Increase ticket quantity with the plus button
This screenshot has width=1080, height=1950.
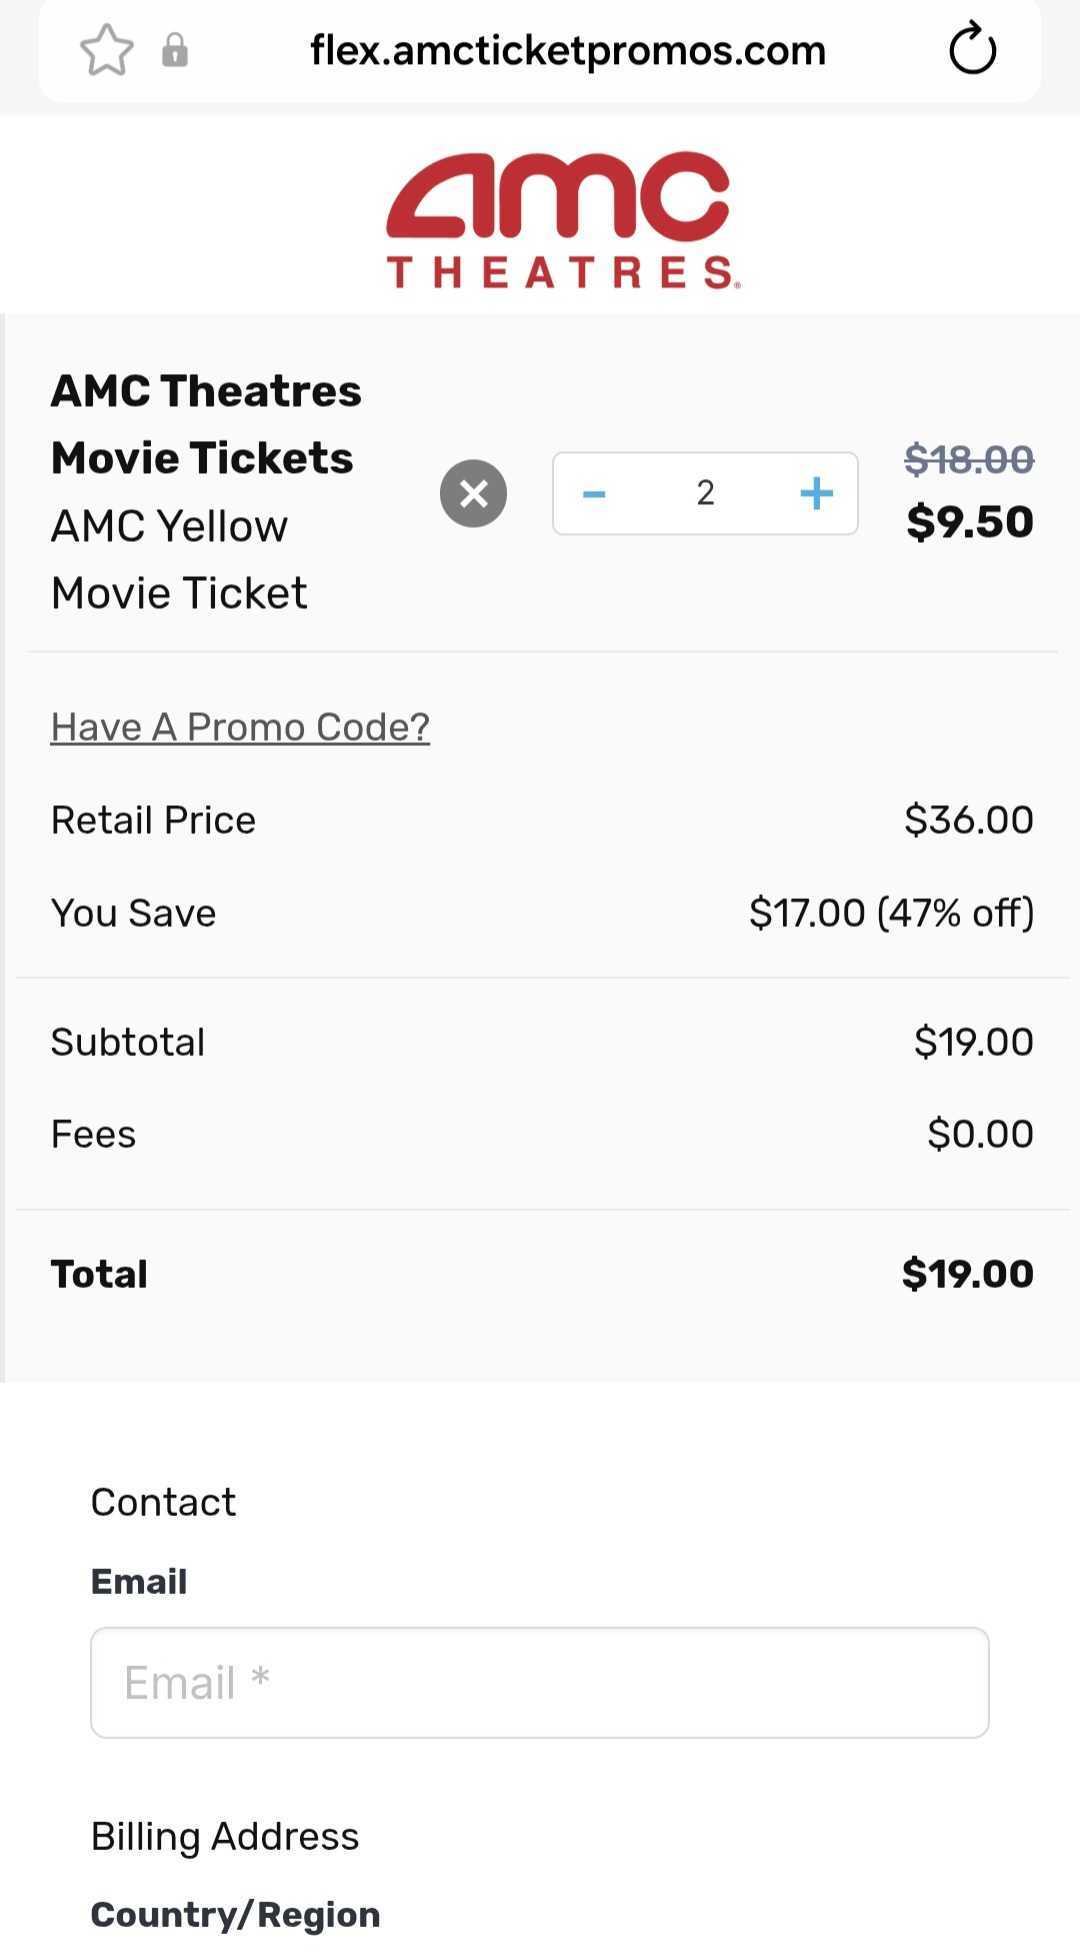pyautogui.click(x=817, y=493)
